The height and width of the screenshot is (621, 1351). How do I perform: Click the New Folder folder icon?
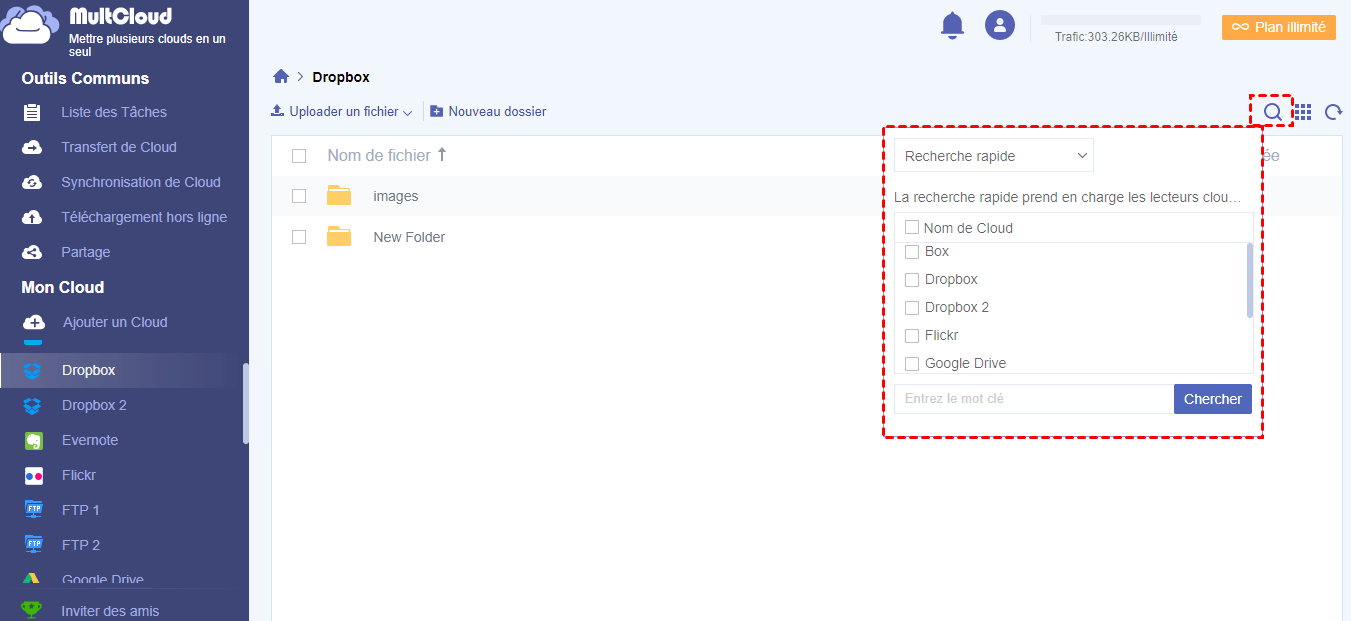click(339, 237)
